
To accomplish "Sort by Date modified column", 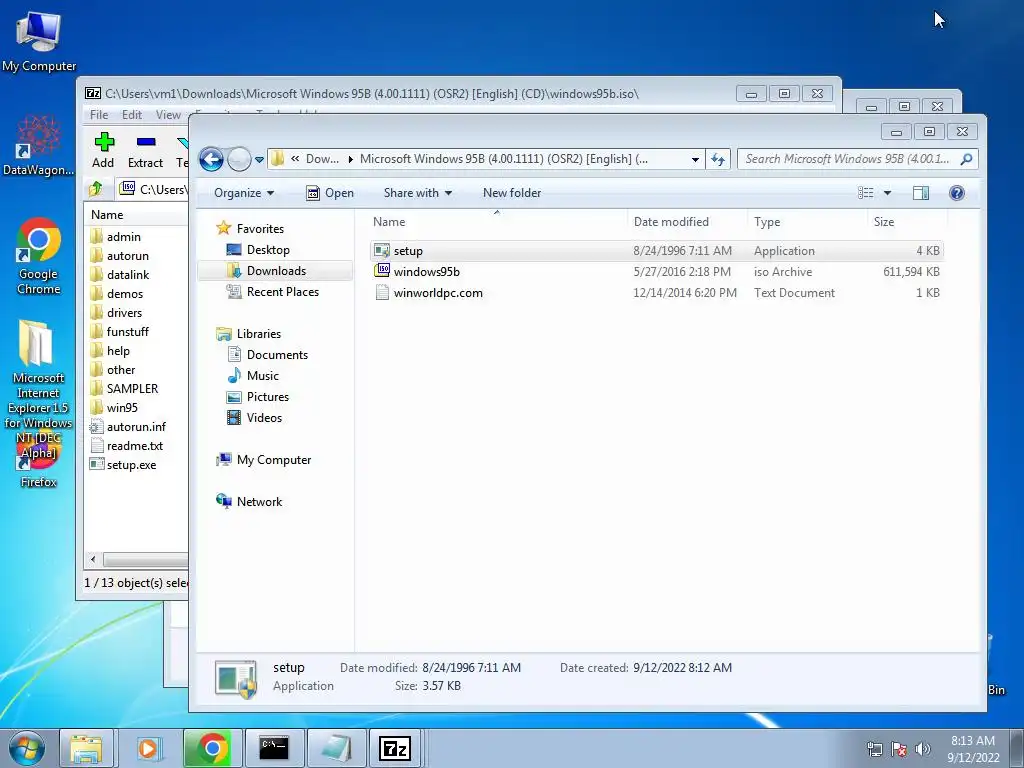I will [687, 222].
